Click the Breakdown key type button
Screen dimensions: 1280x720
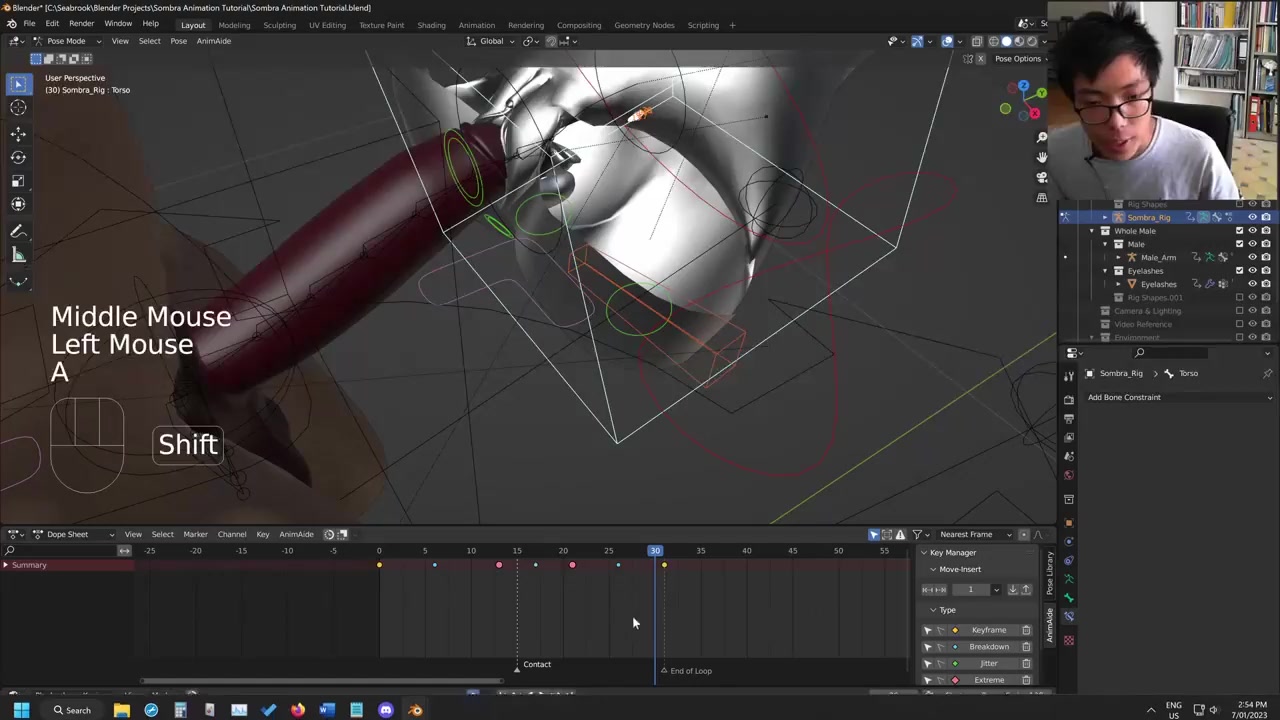pos(988,647)
